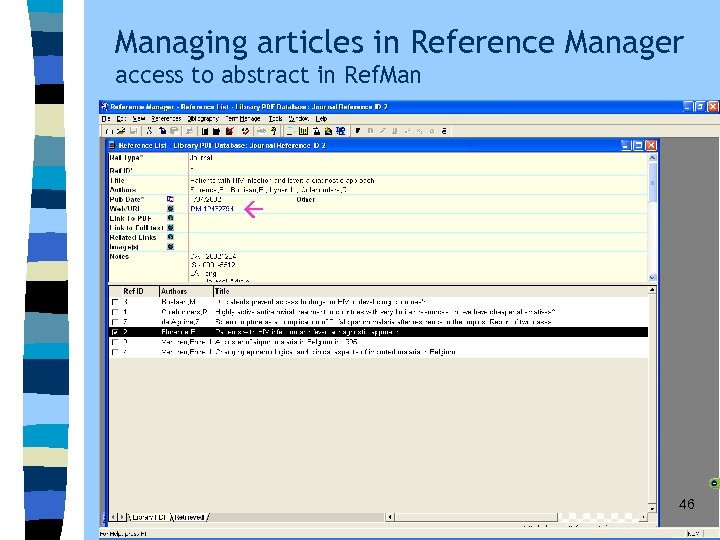Click the icon beside the Web/URL field
The width and height of the screenshot is (720, 540).
[170, 208]
